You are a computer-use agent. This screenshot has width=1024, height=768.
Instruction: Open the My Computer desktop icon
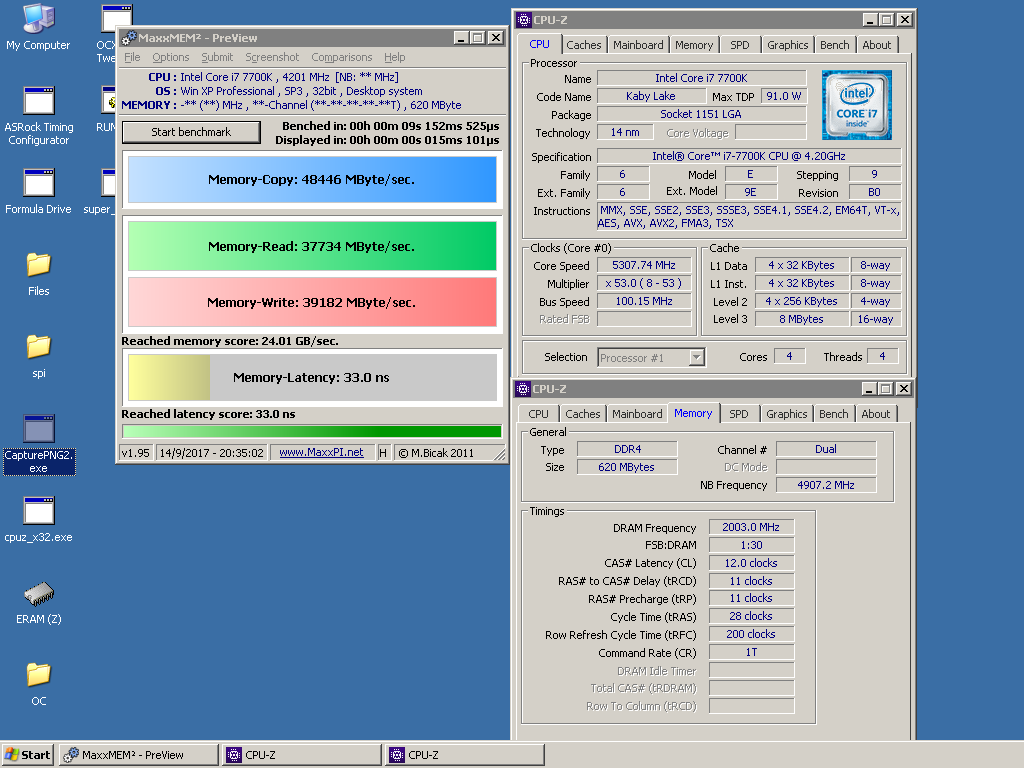point(38,27)
